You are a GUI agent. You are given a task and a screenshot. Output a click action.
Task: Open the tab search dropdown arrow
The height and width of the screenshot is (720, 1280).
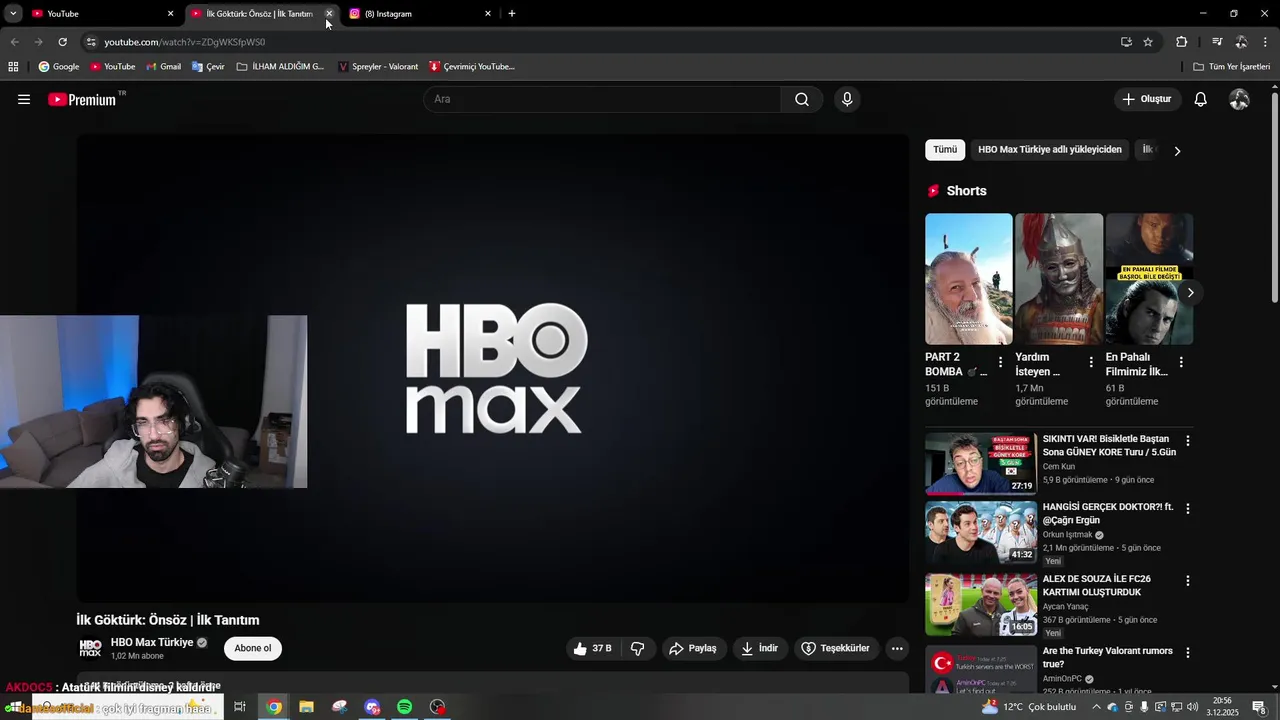[x=13, y=14]
